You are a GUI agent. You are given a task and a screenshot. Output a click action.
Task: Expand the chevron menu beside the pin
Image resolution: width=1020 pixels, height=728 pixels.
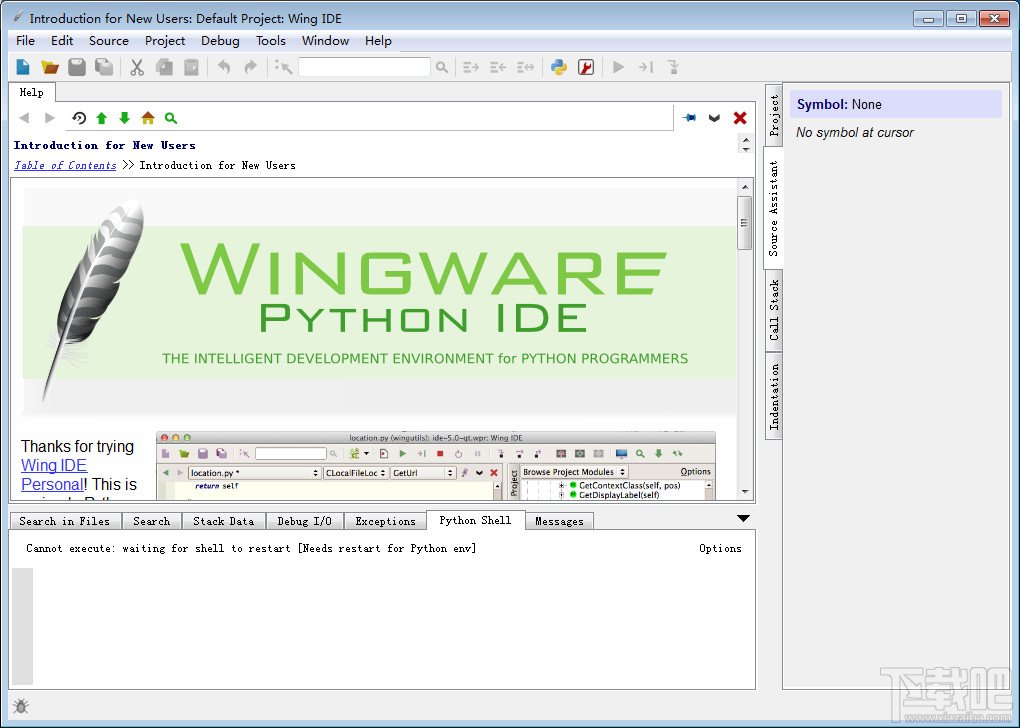pyautogui.click(x=715, y=118)
